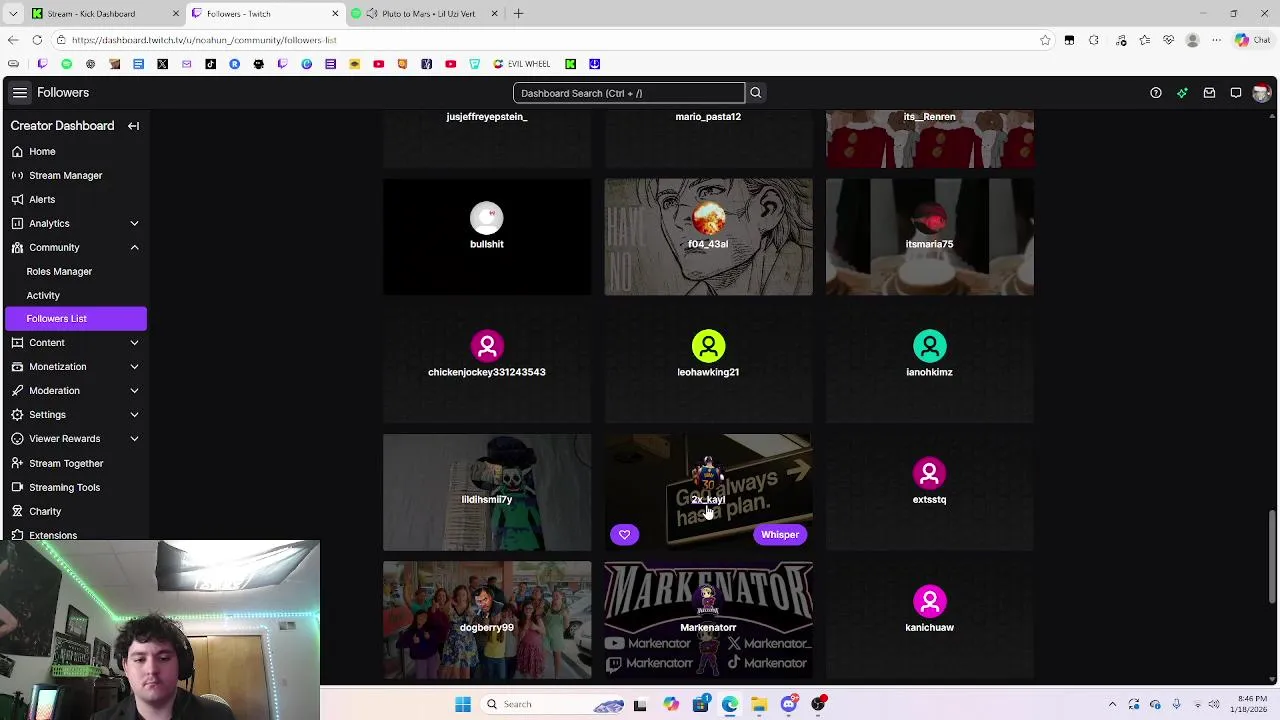Image resolution: width=1280 pixels, height=720 pixels.
Task: Collapse the Community sidebar section
Action: (x=134, y=247)
